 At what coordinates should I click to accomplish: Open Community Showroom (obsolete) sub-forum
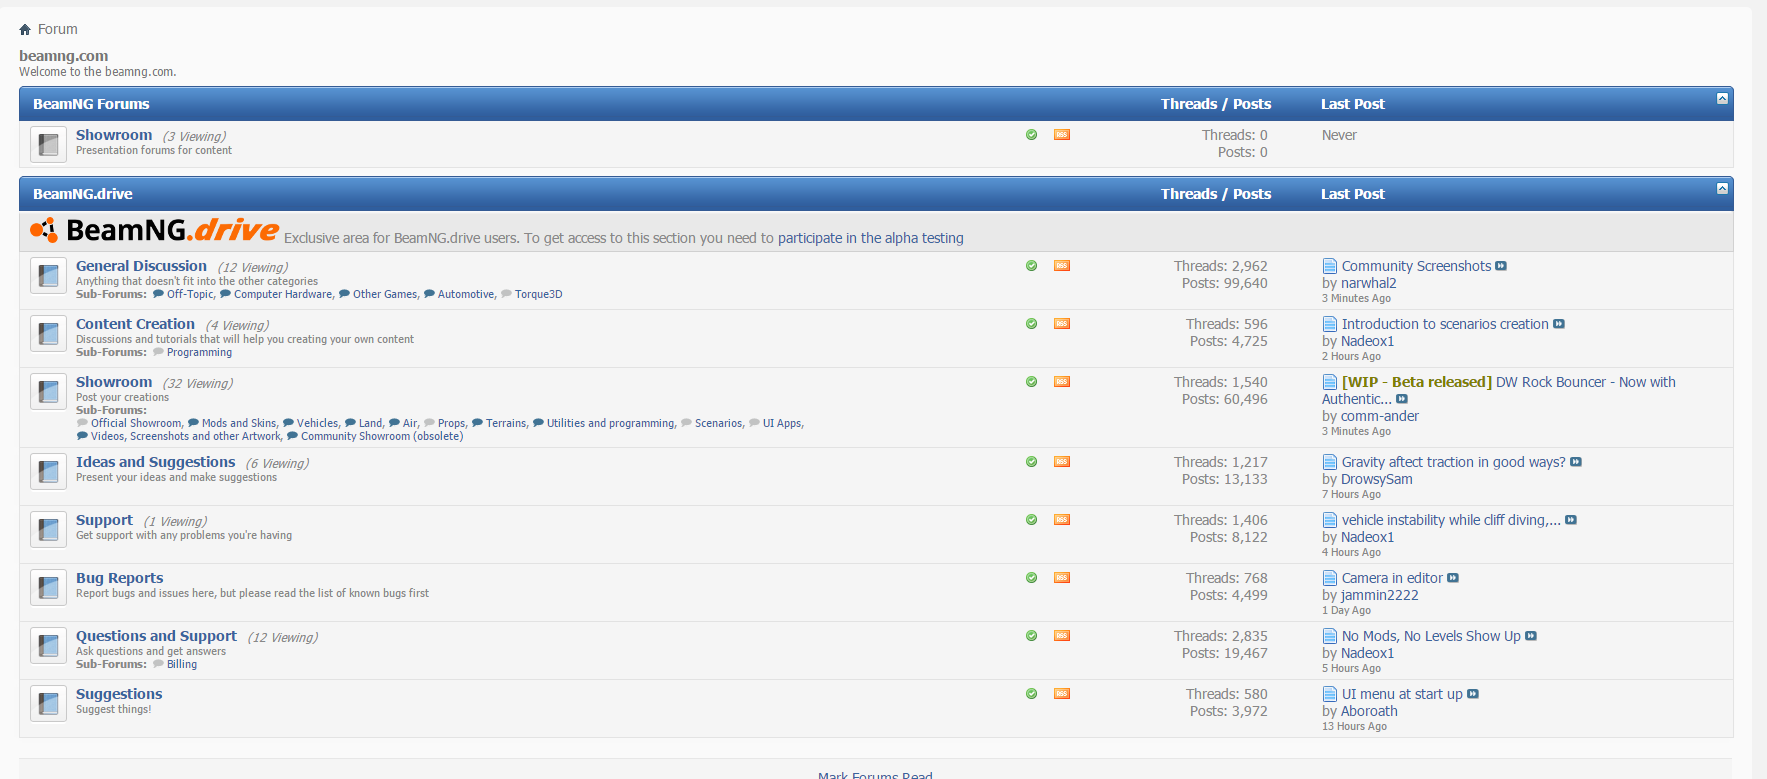382,436
